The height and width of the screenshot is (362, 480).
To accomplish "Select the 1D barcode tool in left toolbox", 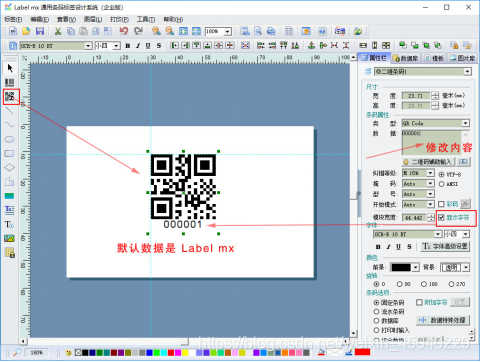I will (x=10, y=82).
